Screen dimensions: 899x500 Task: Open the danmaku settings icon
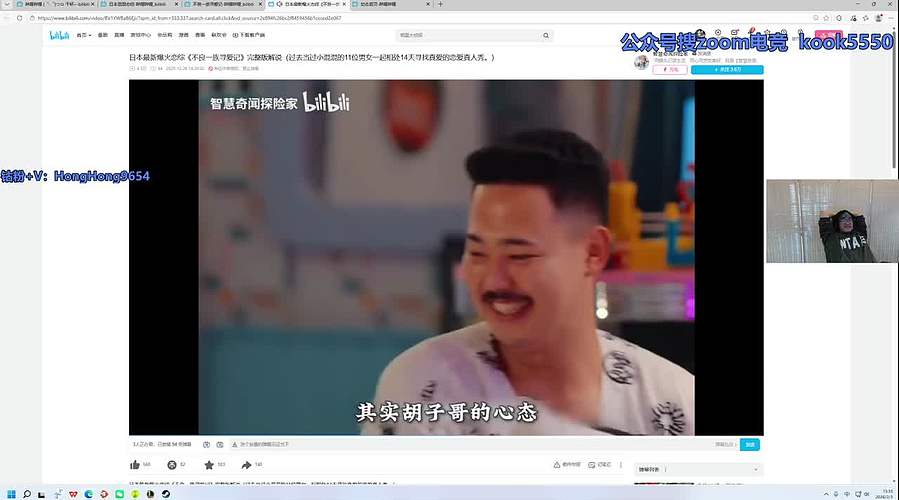pos(220,444)
